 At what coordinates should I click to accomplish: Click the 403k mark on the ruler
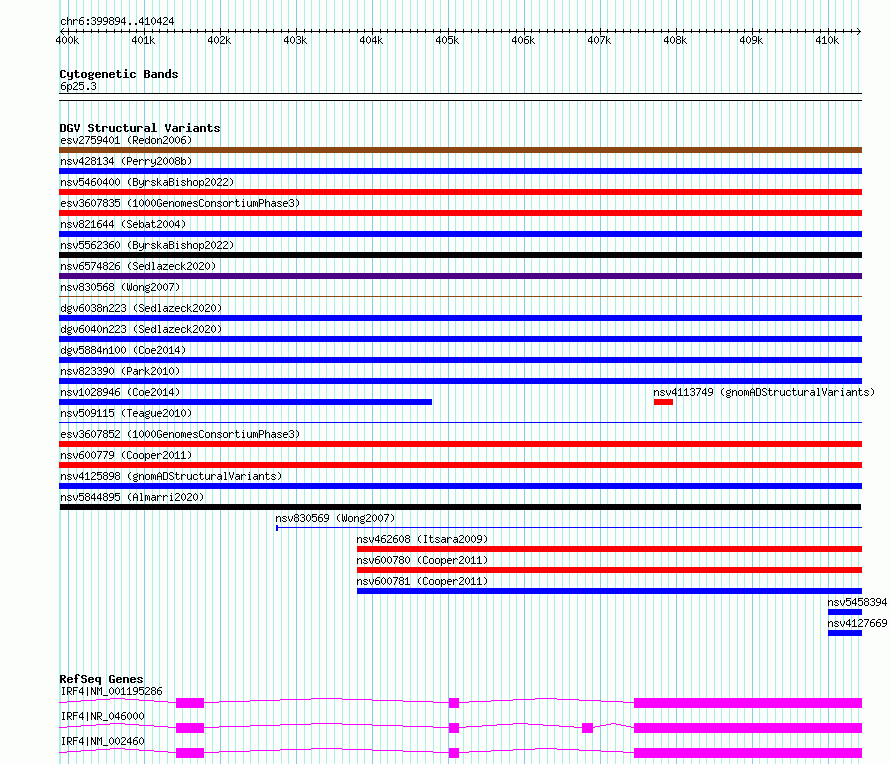point(295,40)
